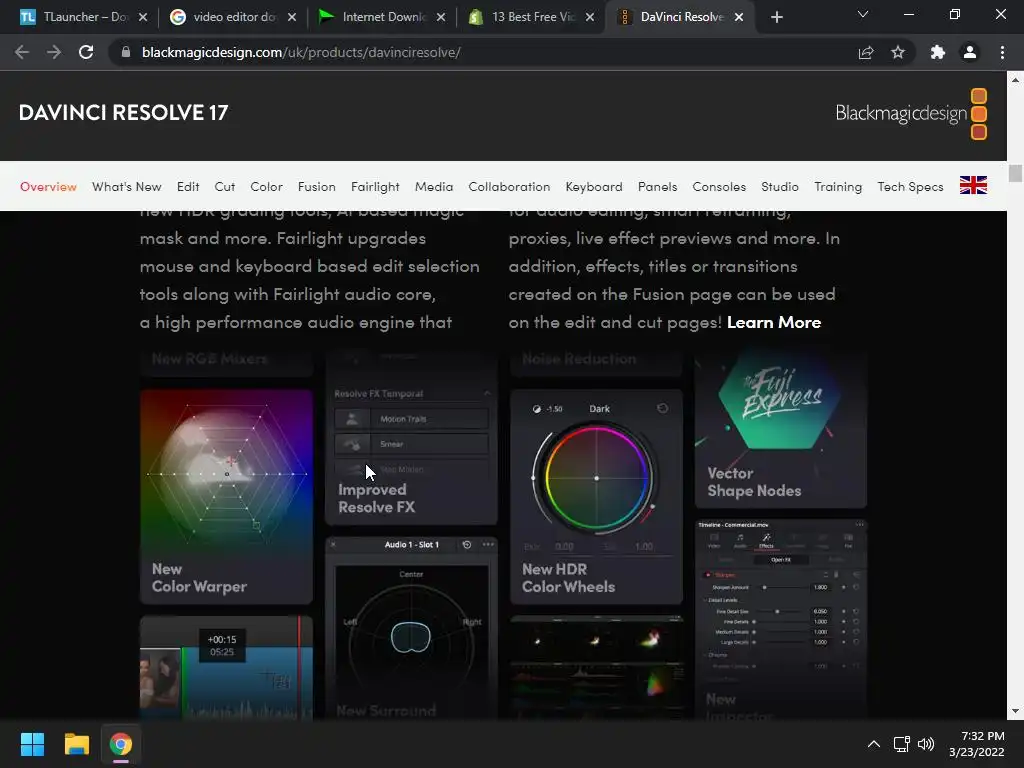Open the Consoles page link
Image resolution: width=1024 pixels, height=768 pixels.
tap(719, 187)
